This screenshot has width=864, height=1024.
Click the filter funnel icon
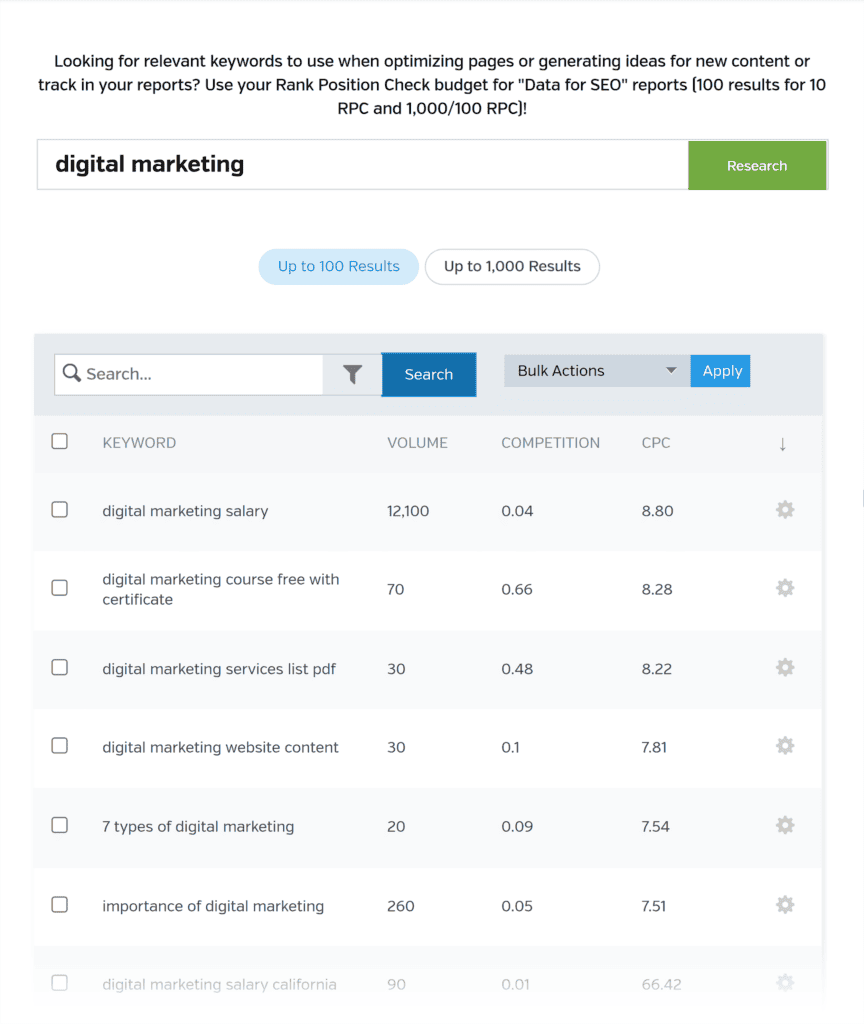point(352,374)
